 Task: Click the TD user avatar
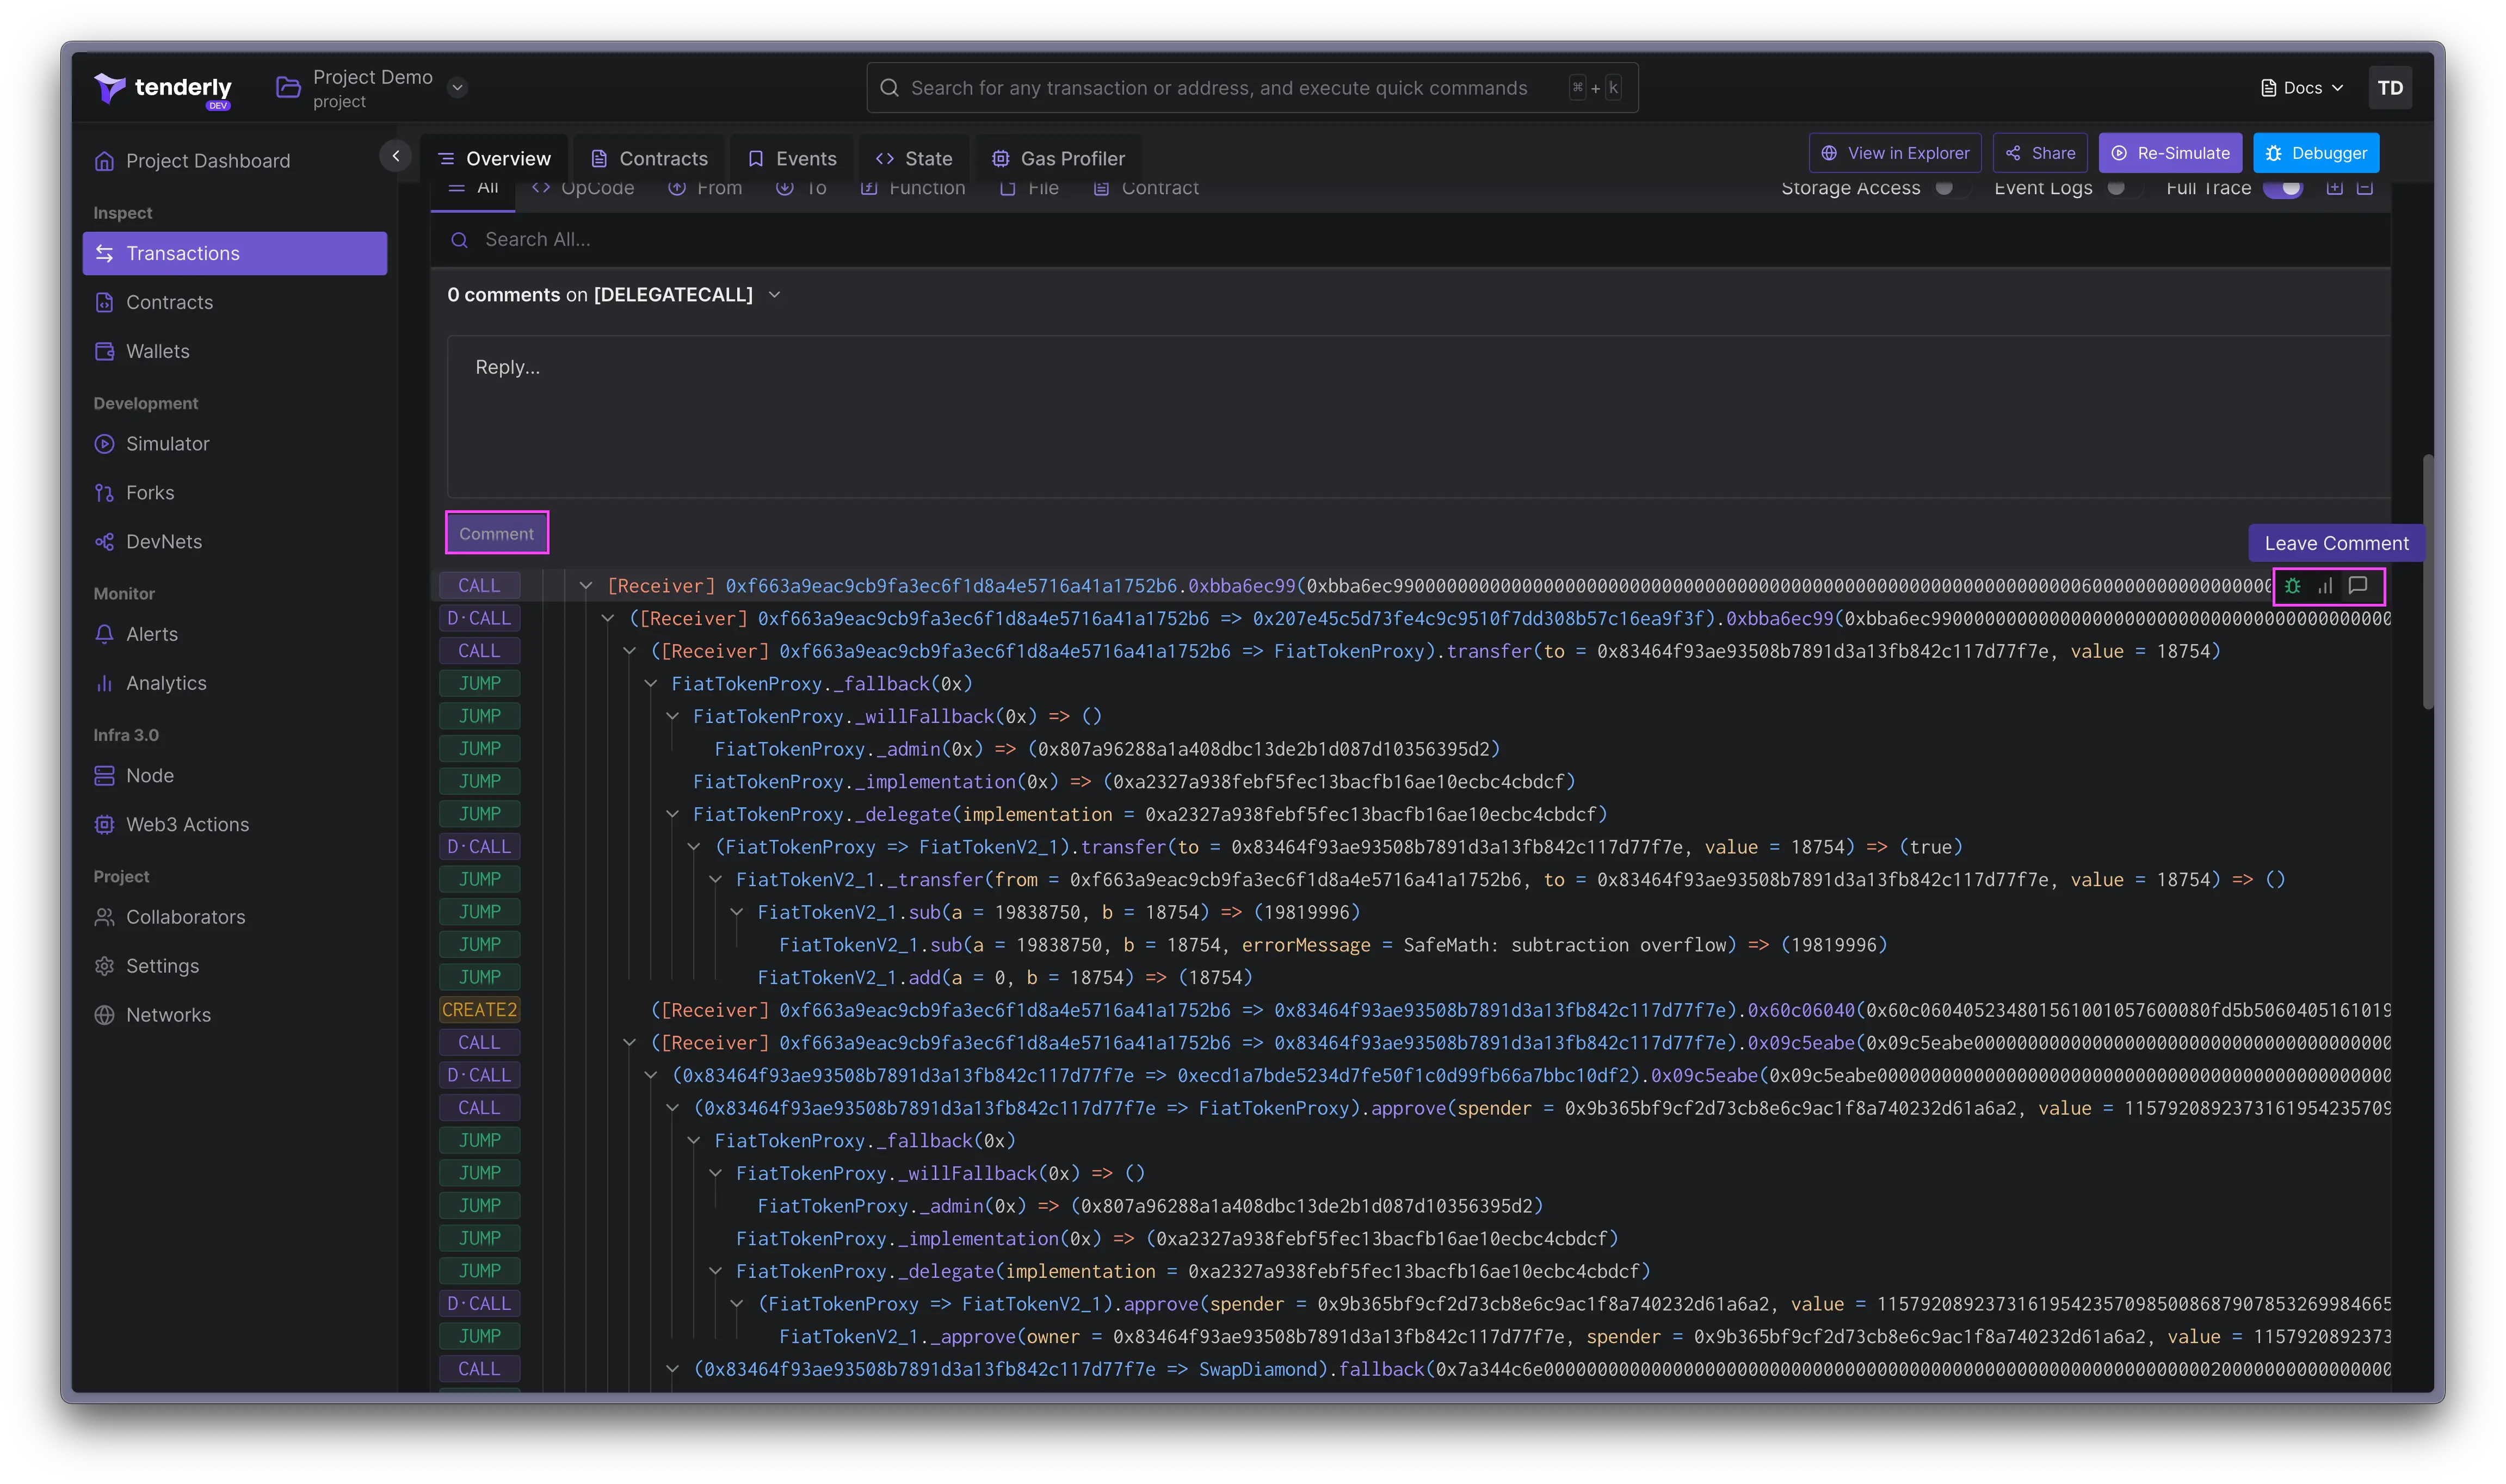2390,88
